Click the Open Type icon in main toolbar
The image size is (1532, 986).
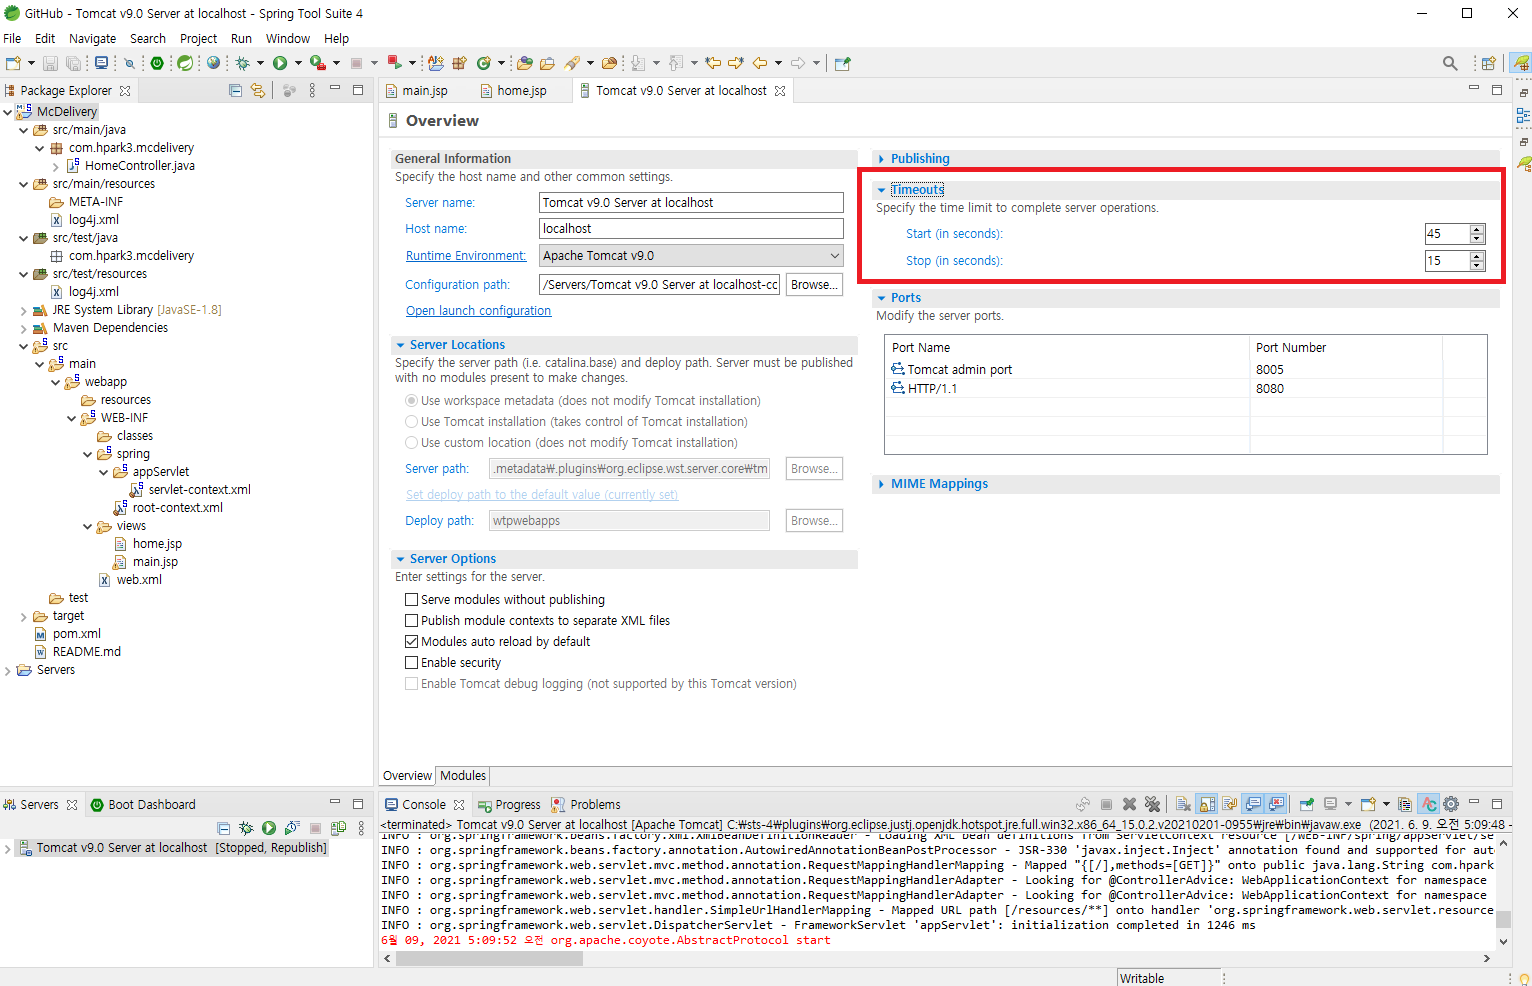click(524, 63)
